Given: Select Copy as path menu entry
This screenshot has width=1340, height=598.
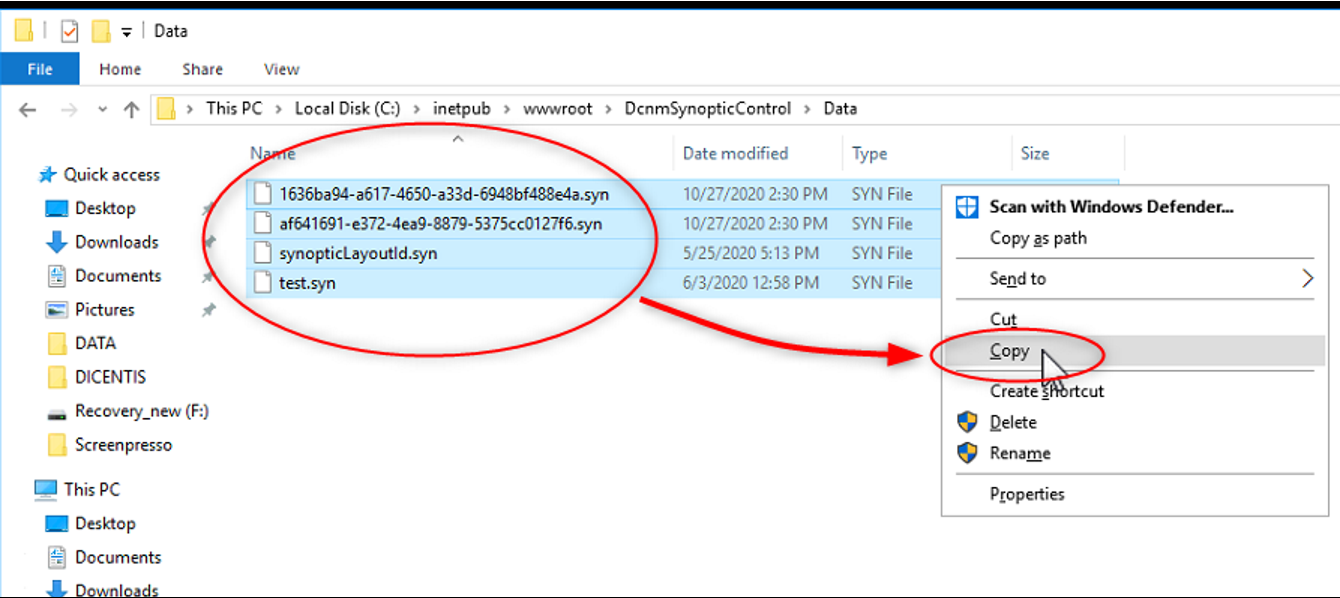Looking at the screenshot, I should point(1037,238).
